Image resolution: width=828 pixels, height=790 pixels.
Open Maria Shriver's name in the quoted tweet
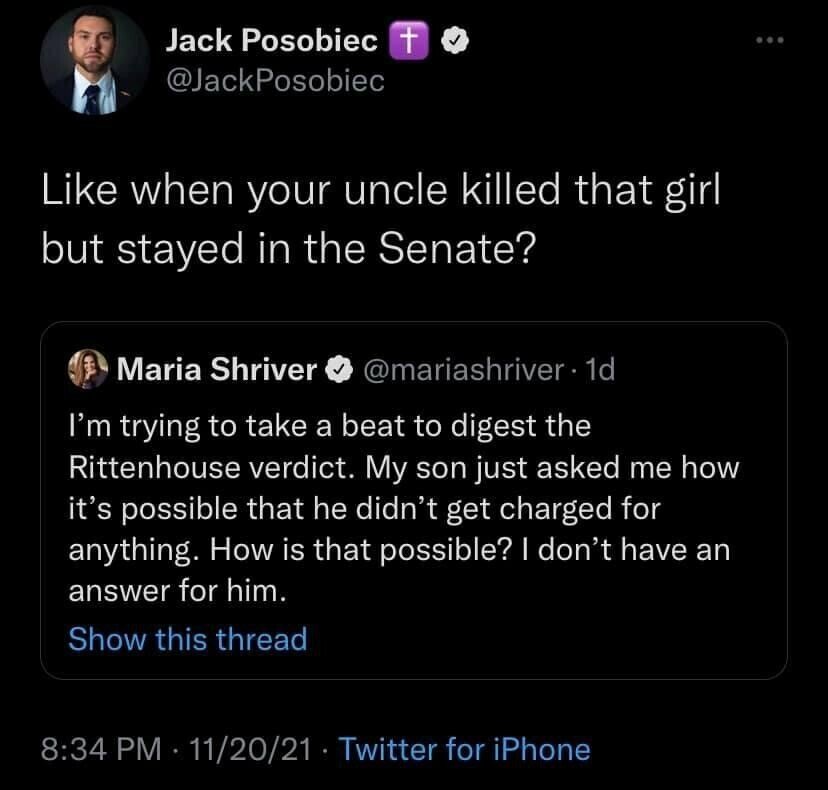pos(217,371)
